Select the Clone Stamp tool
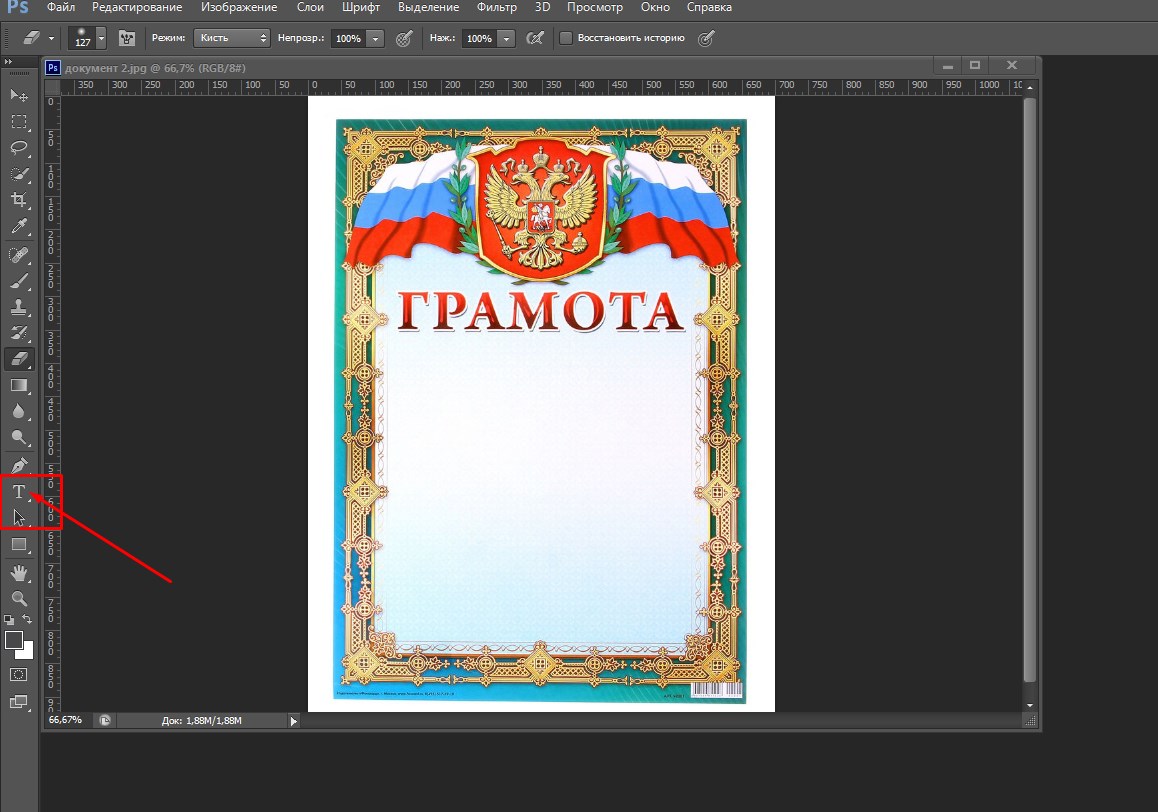 coord(19,306)
